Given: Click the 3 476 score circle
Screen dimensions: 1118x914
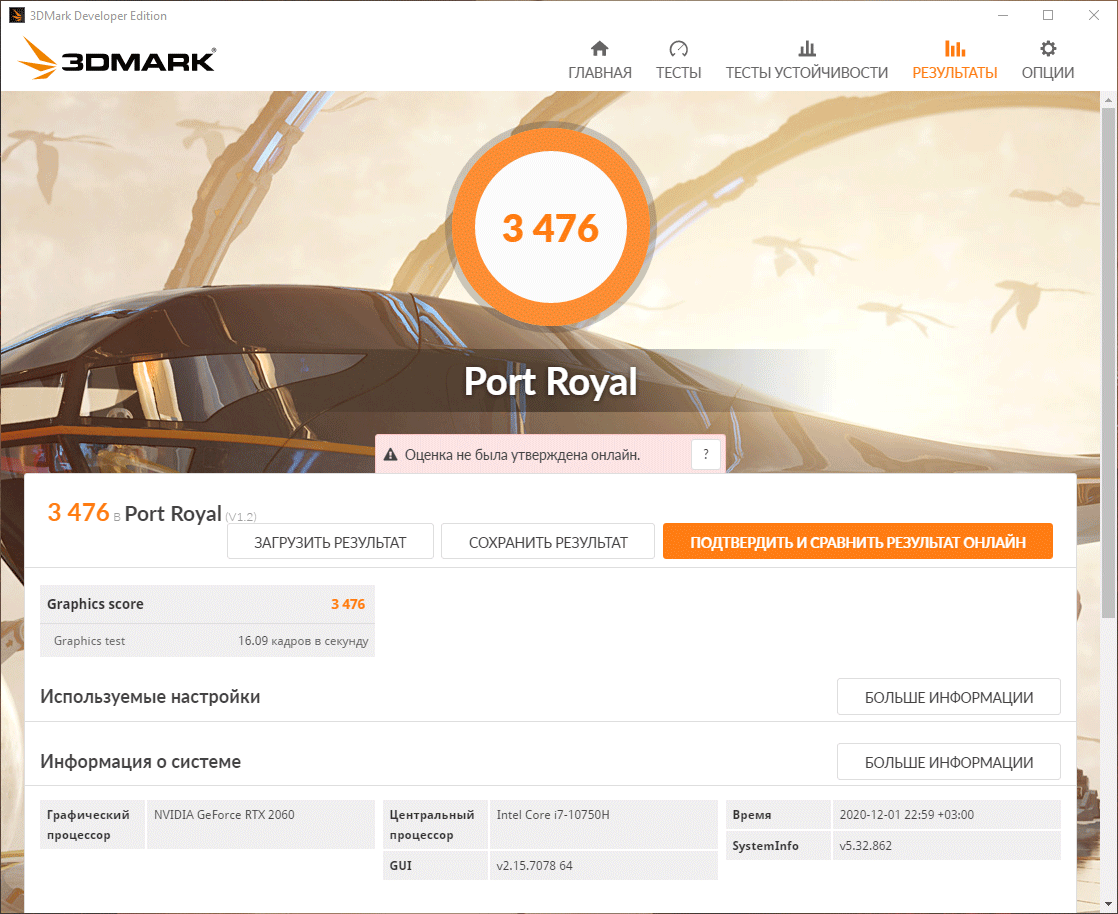Looking at the screenshot, I should tap(550, 228).
